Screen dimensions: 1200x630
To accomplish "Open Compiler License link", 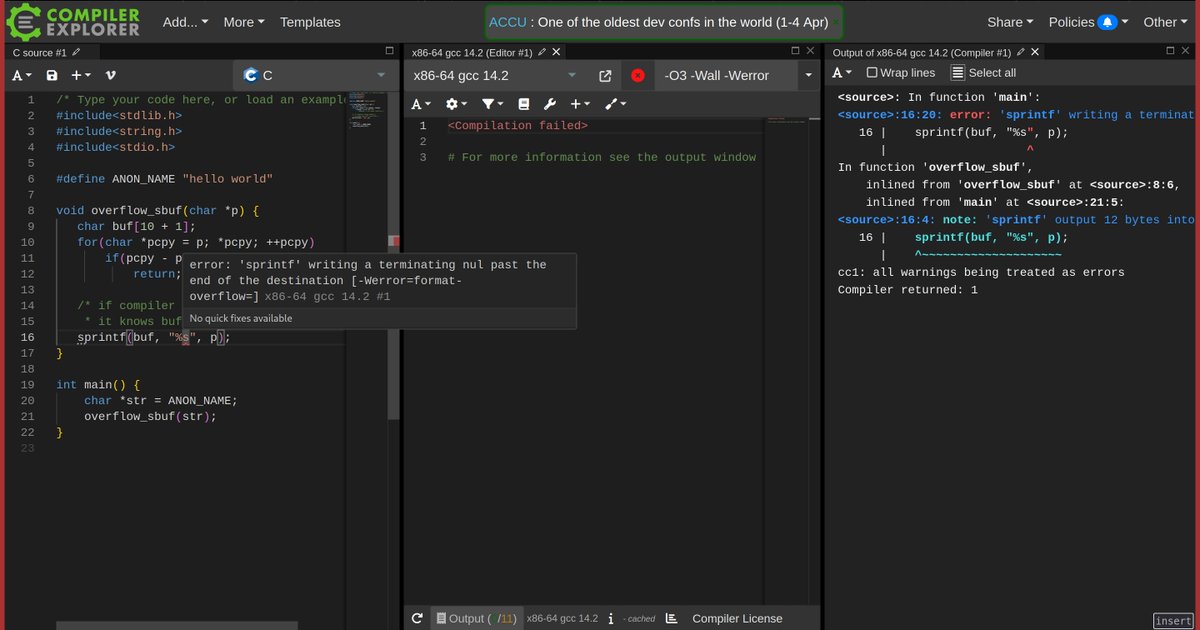I will pos(737,618).
